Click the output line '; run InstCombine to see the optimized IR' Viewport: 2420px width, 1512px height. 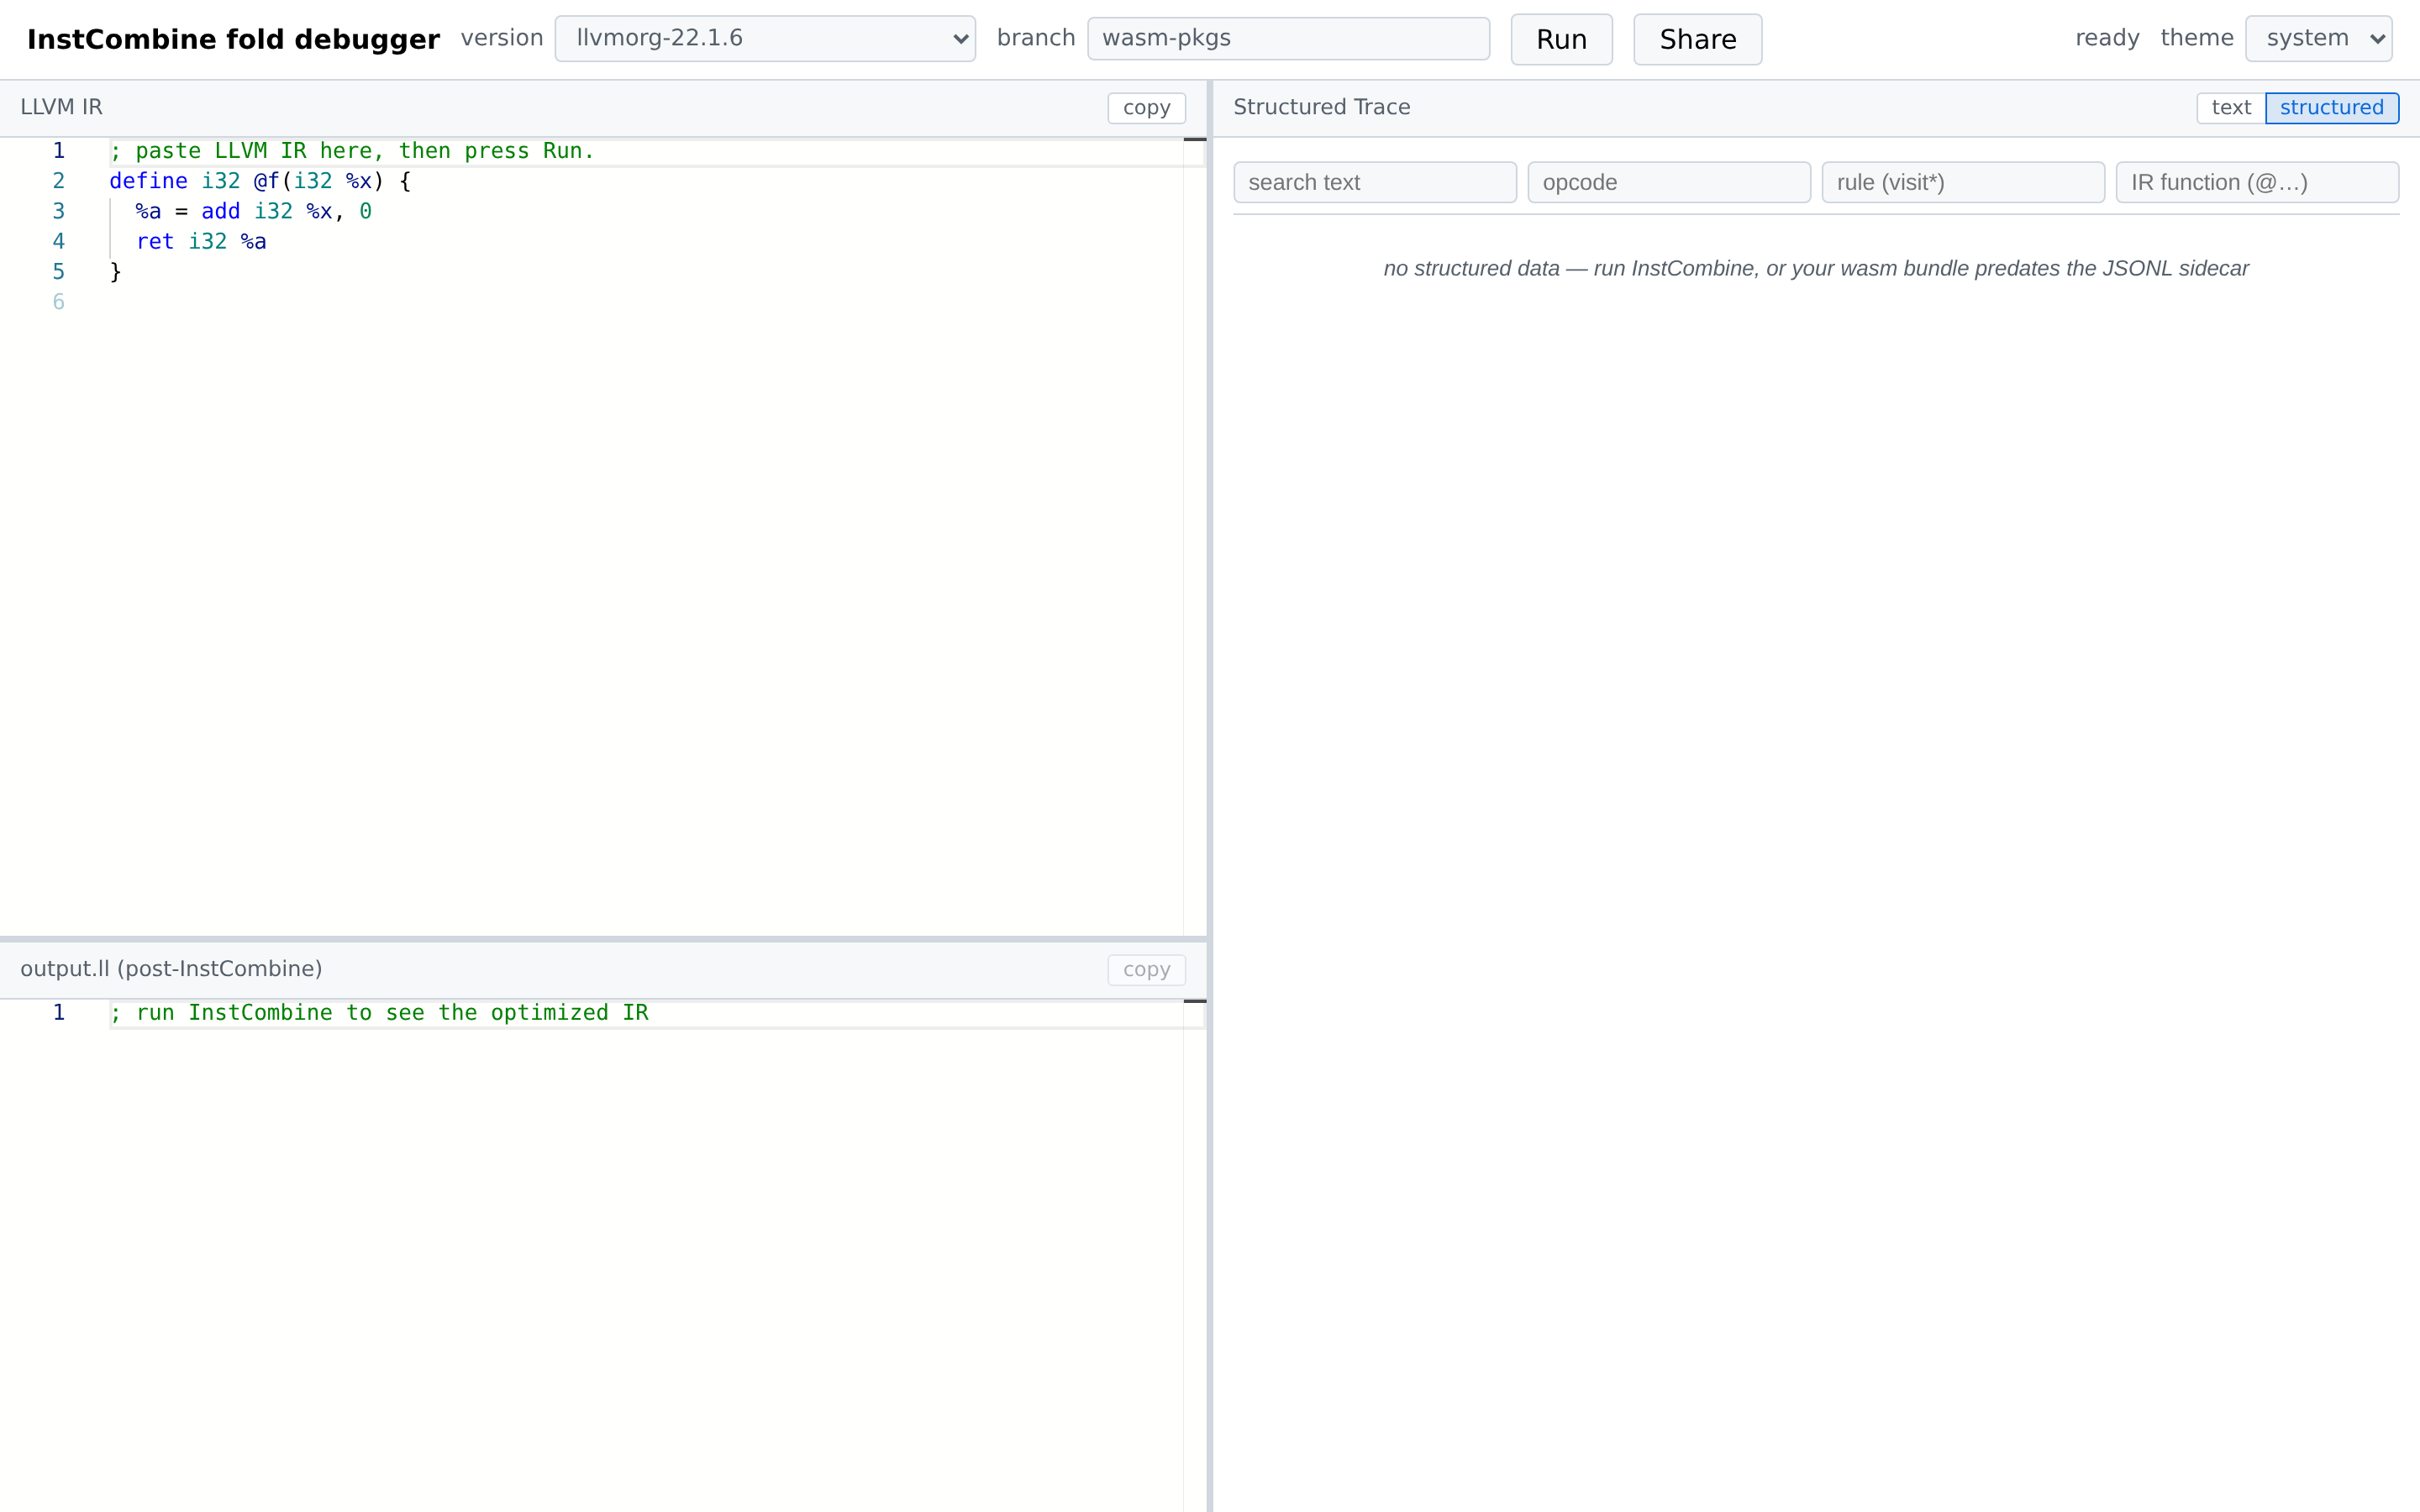pyautogui.click(x=379, y=1013)
